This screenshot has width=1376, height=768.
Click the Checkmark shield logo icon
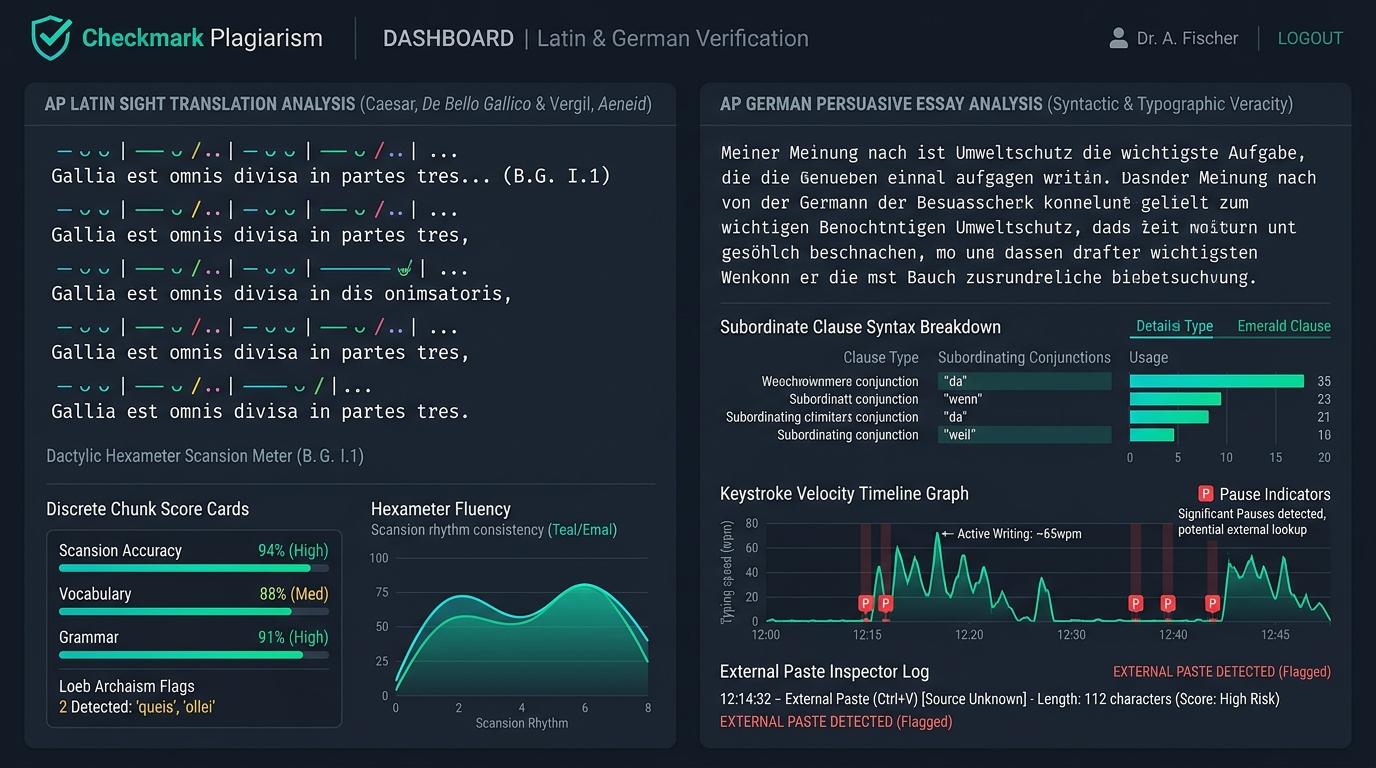51,38
